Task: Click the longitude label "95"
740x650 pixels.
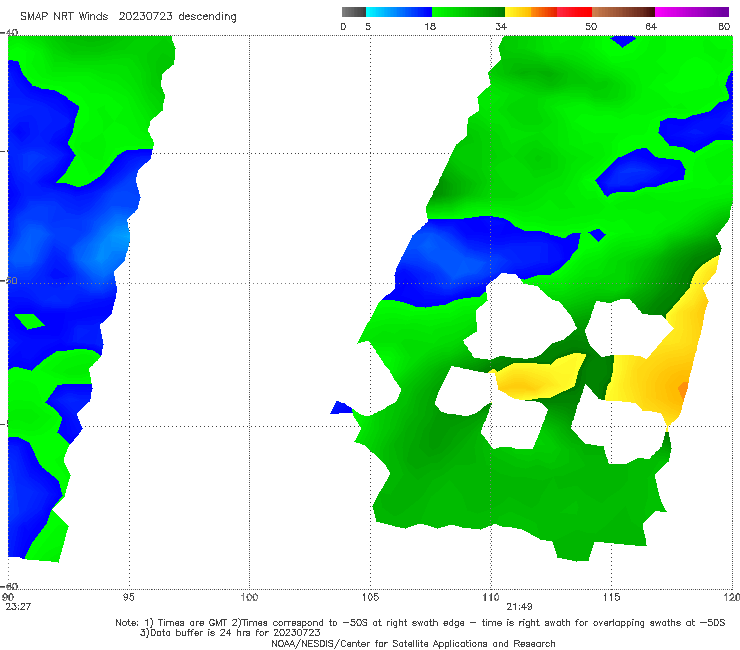Action: (x=128, y=597)
